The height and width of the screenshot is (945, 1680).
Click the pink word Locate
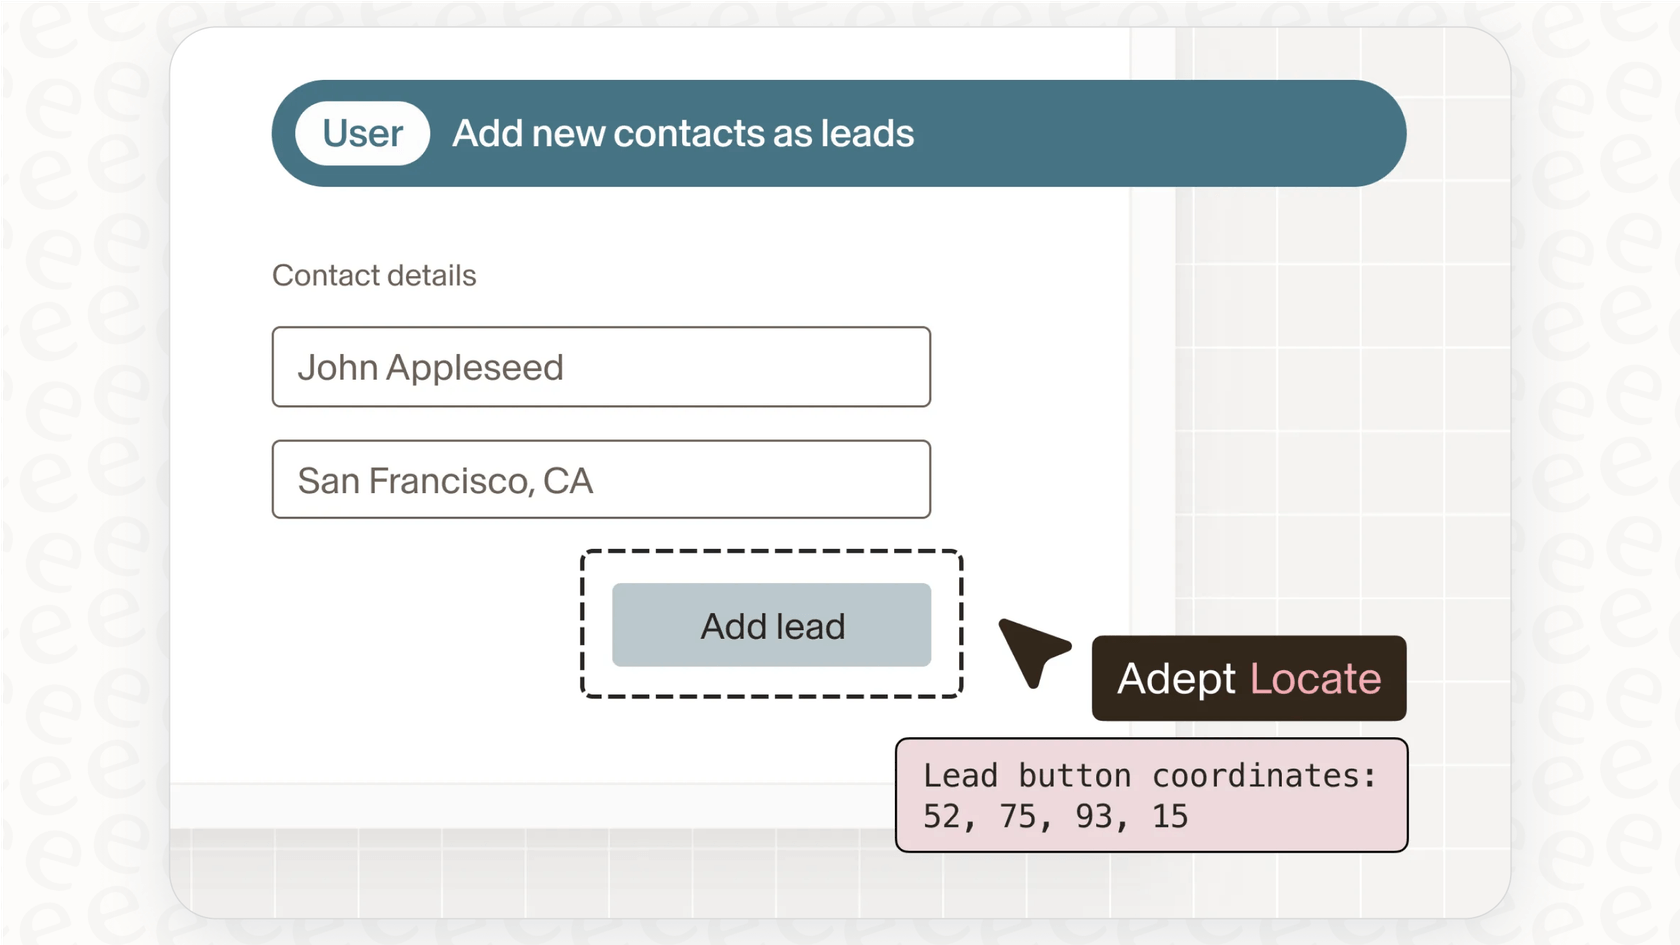(x=1315, y=679)
